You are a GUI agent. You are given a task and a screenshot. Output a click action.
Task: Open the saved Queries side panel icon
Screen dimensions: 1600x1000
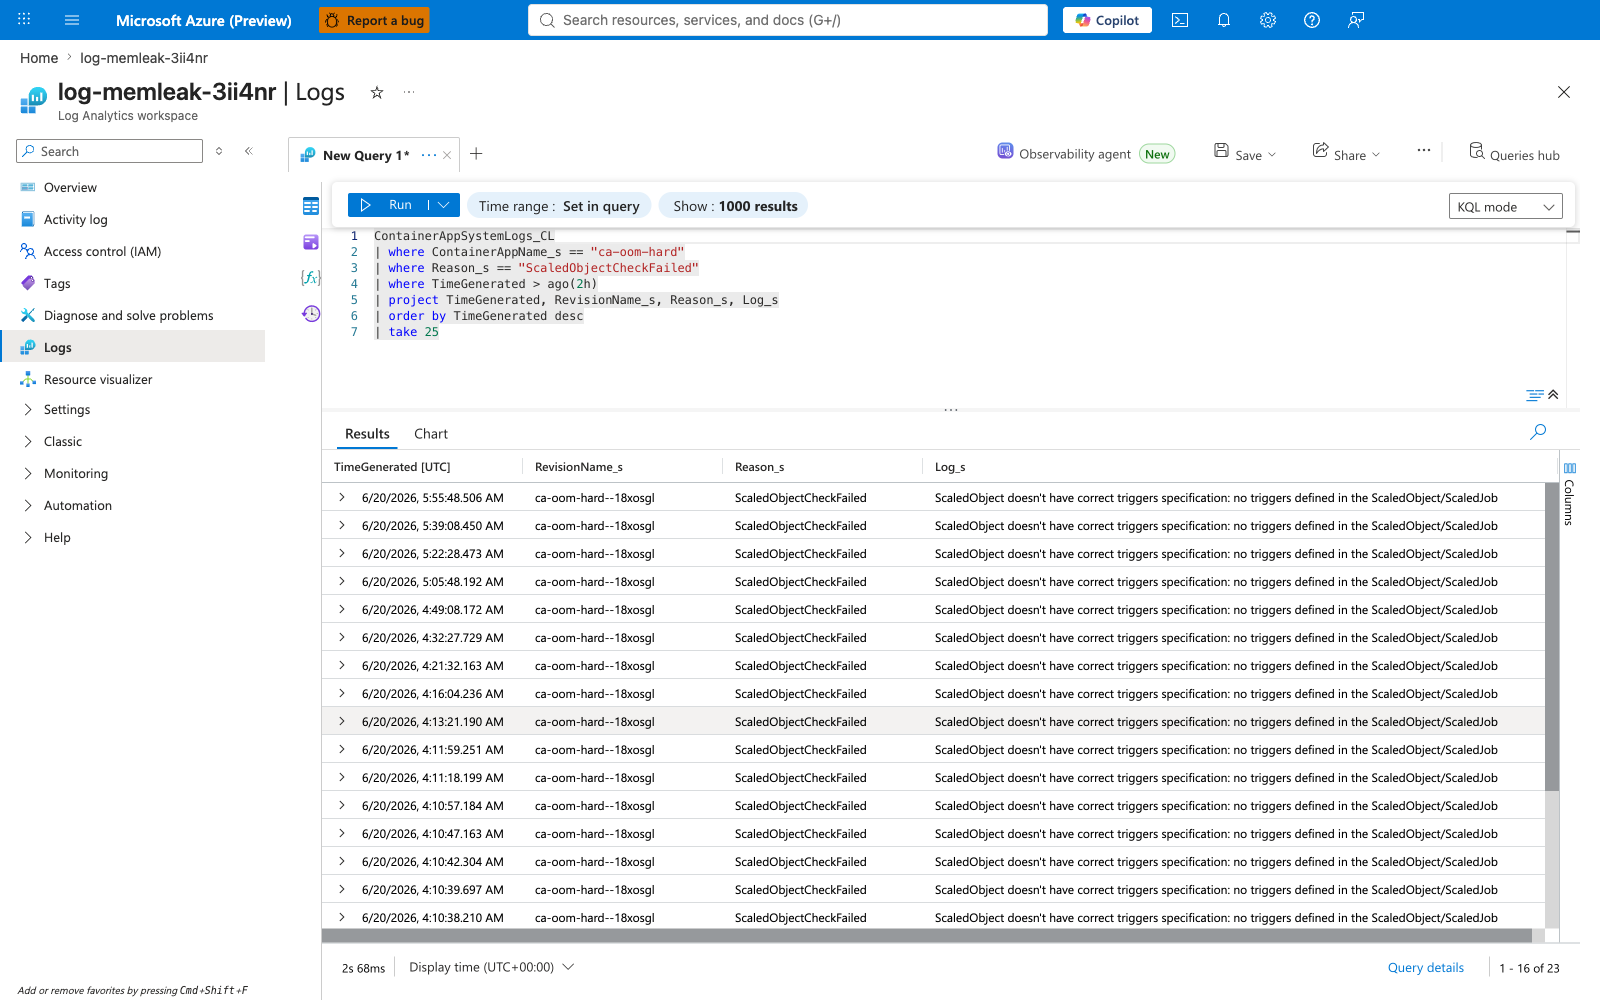tap(311, 242)
